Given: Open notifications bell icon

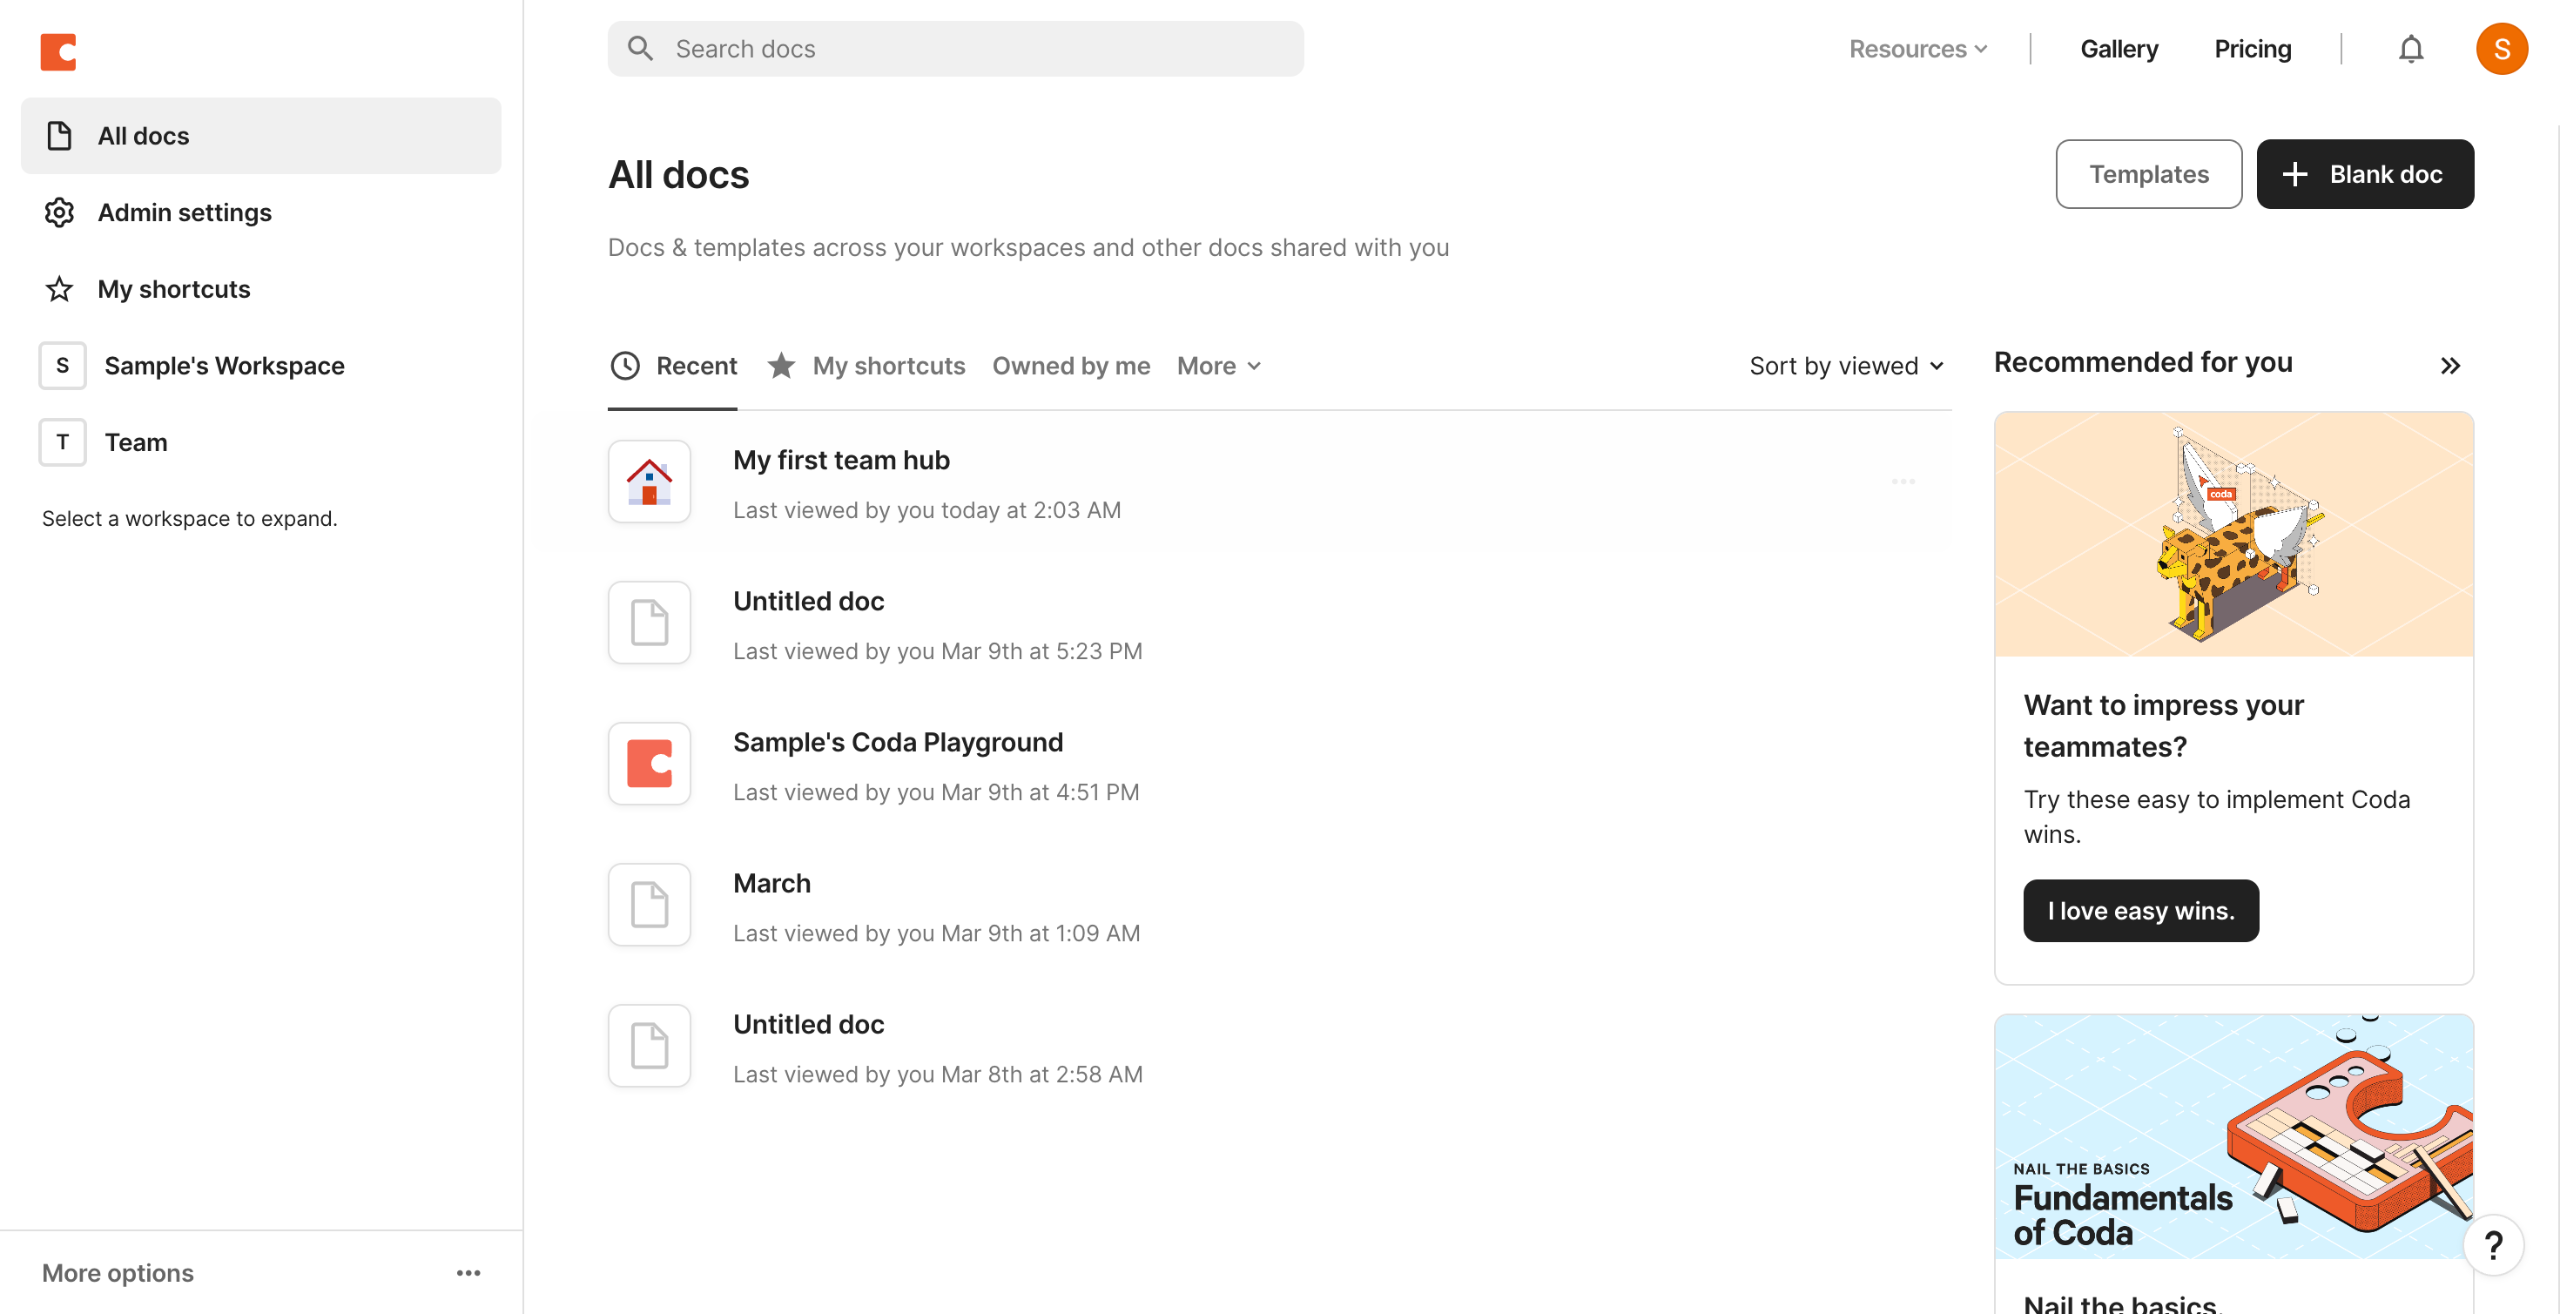Looking at the screenshot, I should (x=2410, y=49).
